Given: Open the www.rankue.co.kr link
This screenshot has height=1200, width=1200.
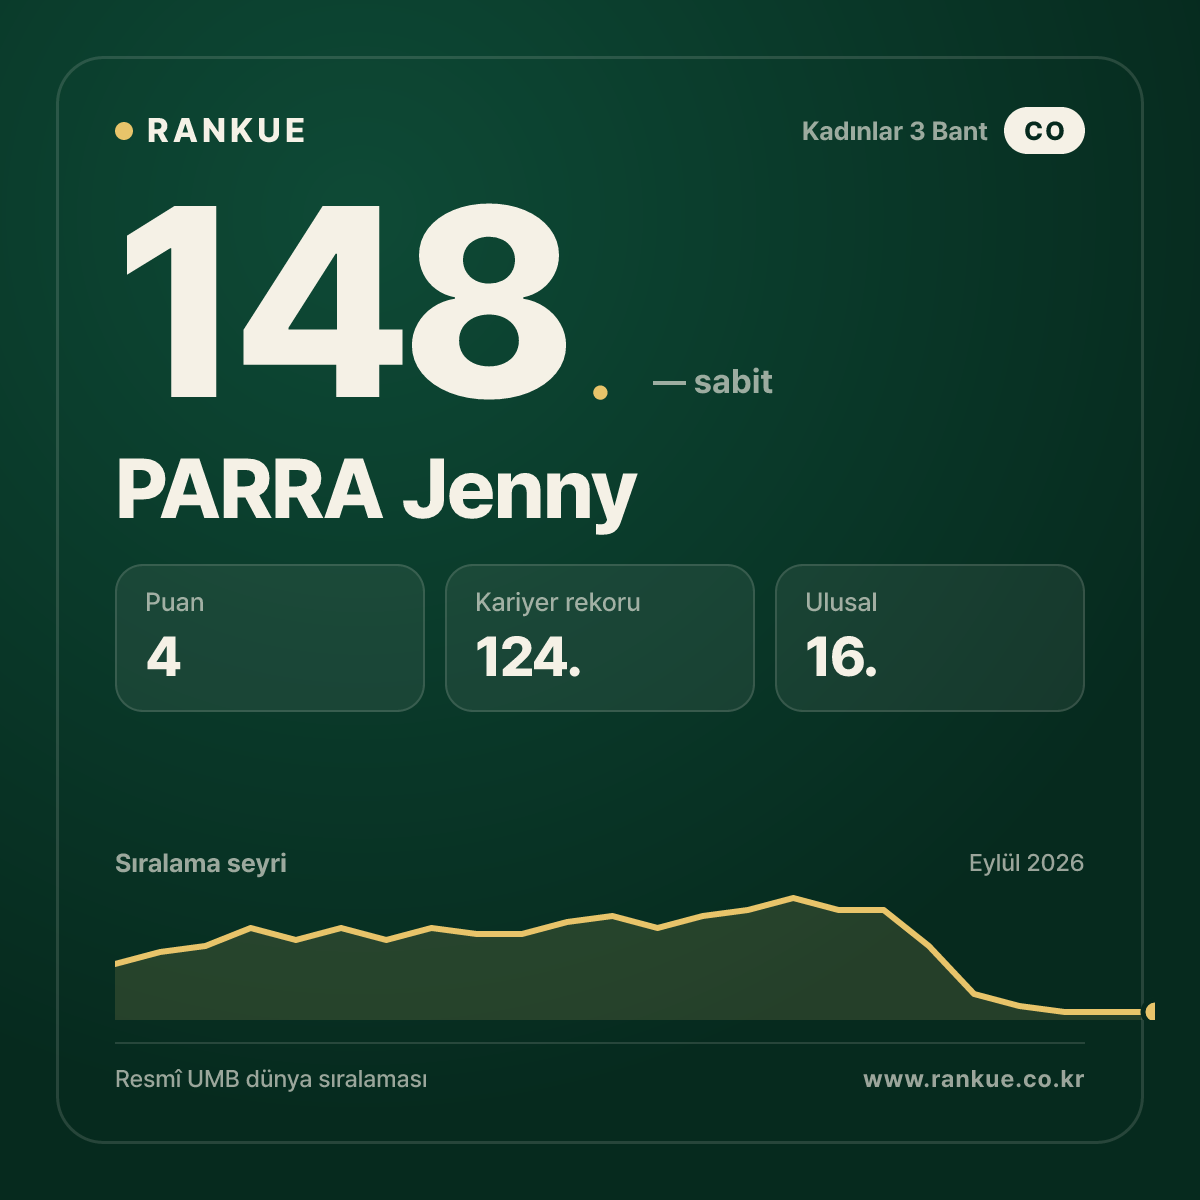Looking at the screenshot, I should tap(974, 1079).
